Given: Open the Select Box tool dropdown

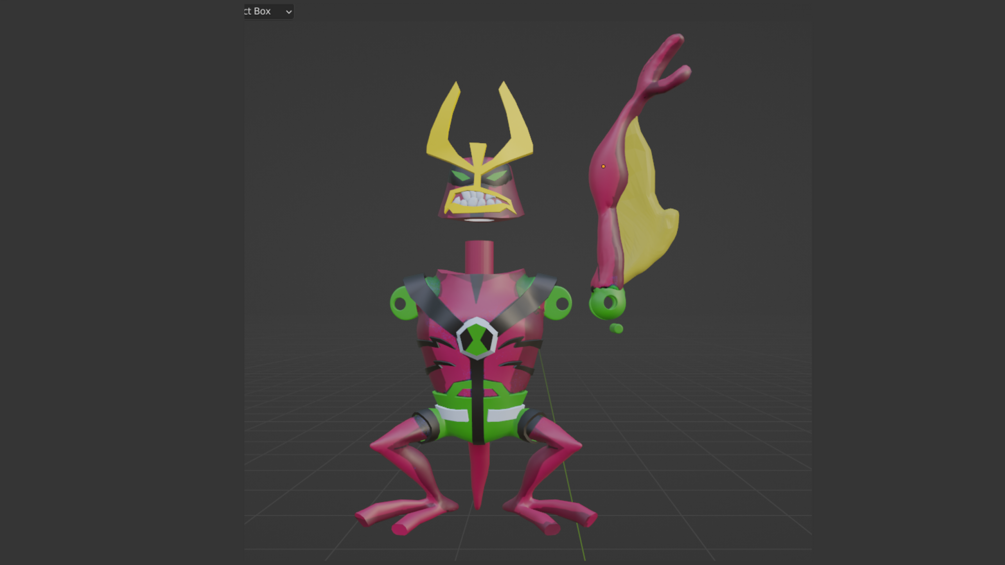Looking at the screenshot, I should 269,11.
